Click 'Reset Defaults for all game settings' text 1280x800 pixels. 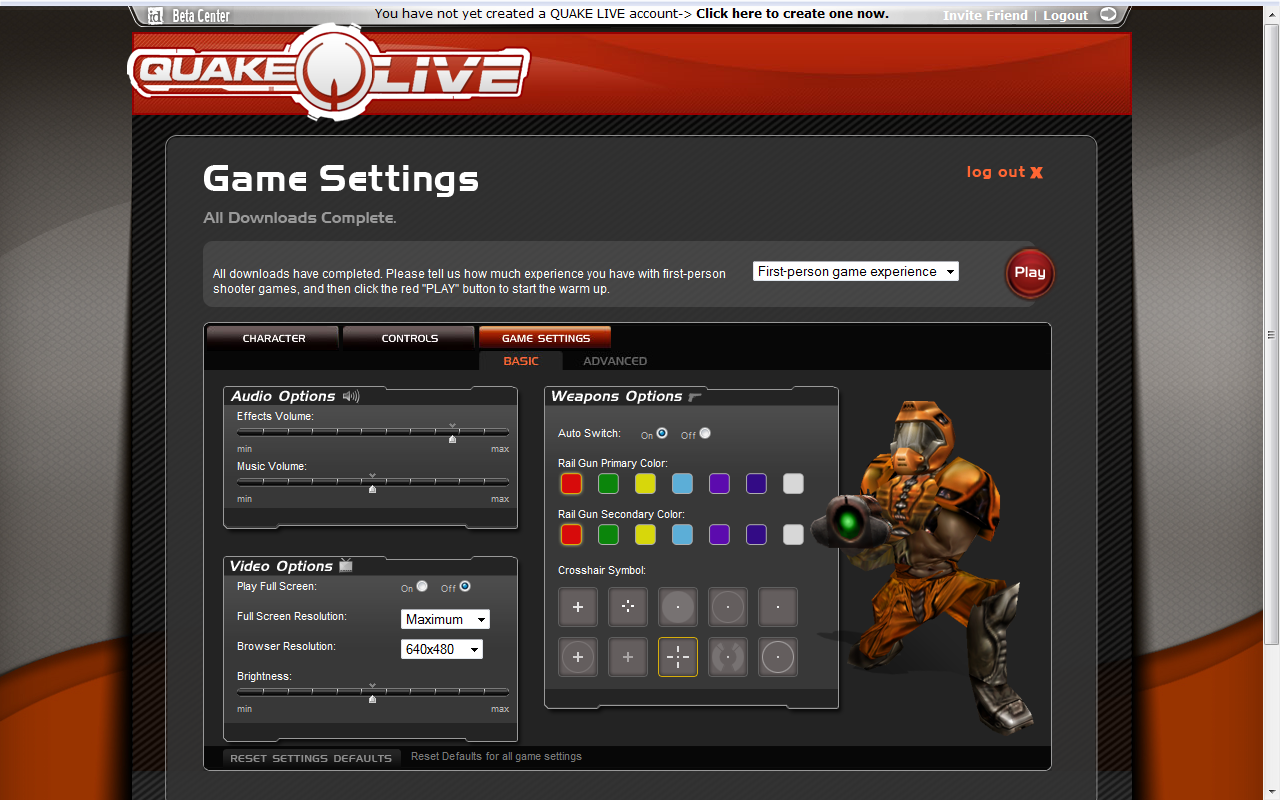pyautogui.click(x=496, y=757)
